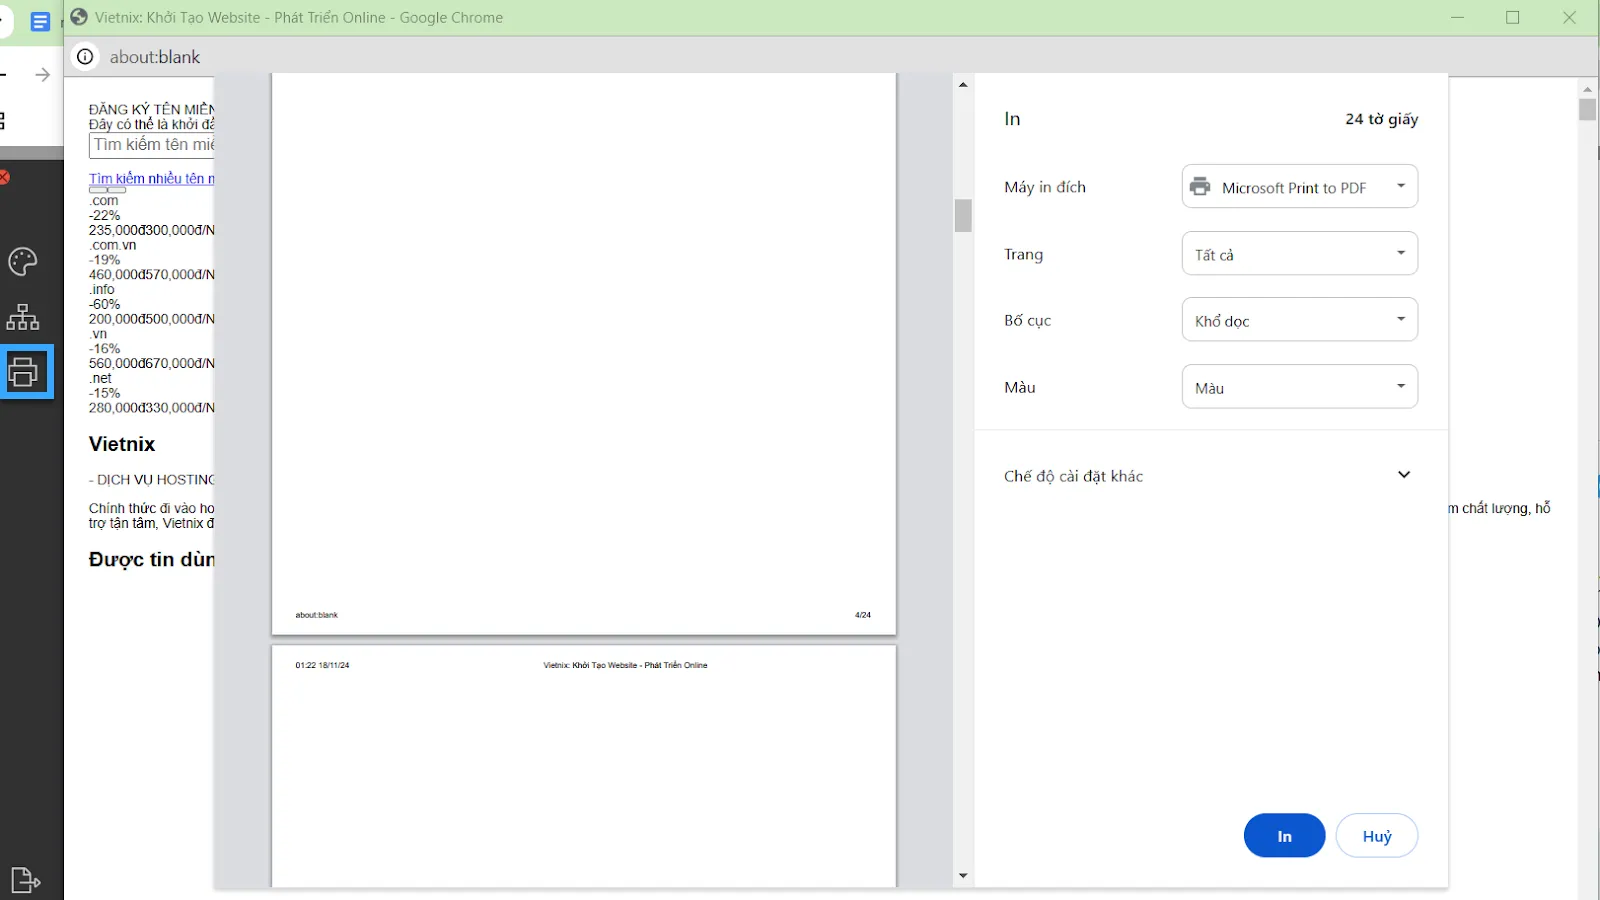Click the 24 tờ giấy sheet count
Viewport: 1600px width, 900px height.
(x=1381, y=119)
